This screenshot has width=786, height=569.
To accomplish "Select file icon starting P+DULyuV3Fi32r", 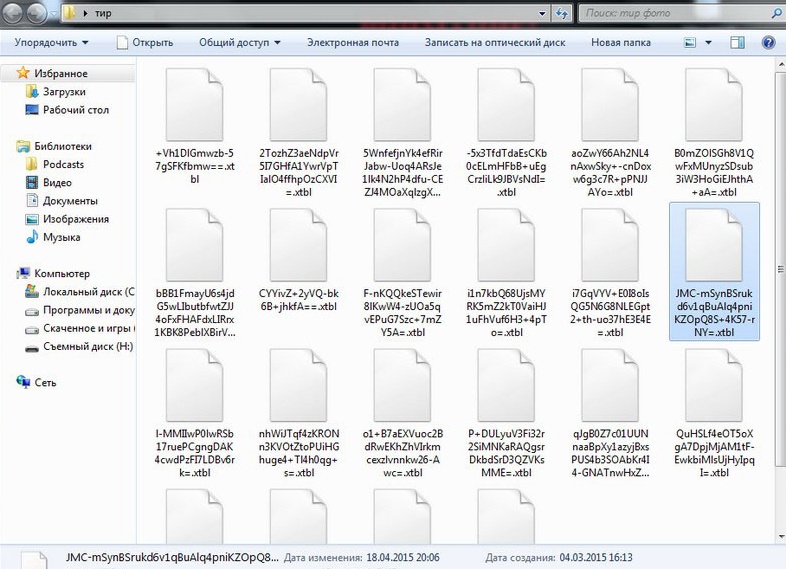I will (506, 385).
